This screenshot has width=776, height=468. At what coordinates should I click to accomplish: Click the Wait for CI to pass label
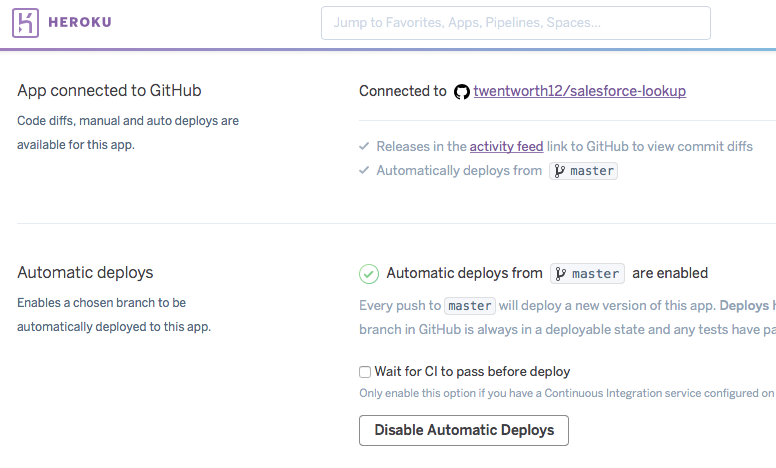pyautogui.click(x=472, y=372)
